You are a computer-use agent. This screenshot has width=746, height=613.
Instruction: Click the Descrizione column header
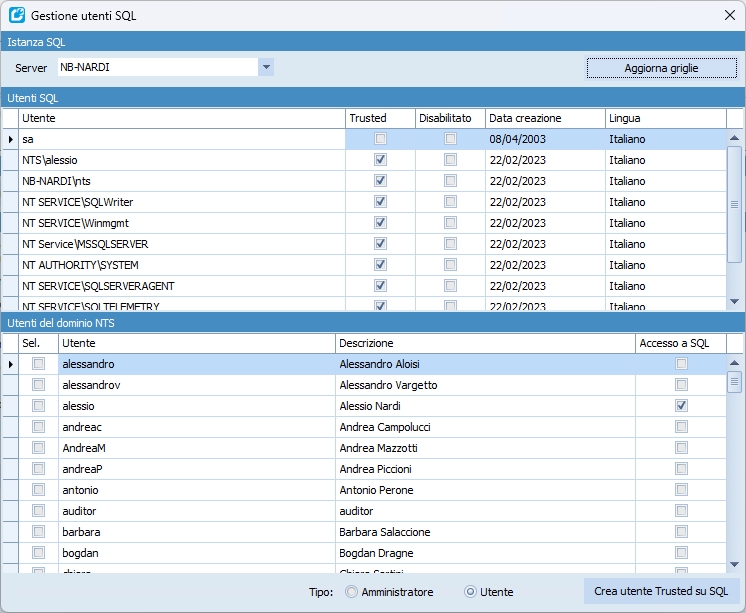[485, 343]
